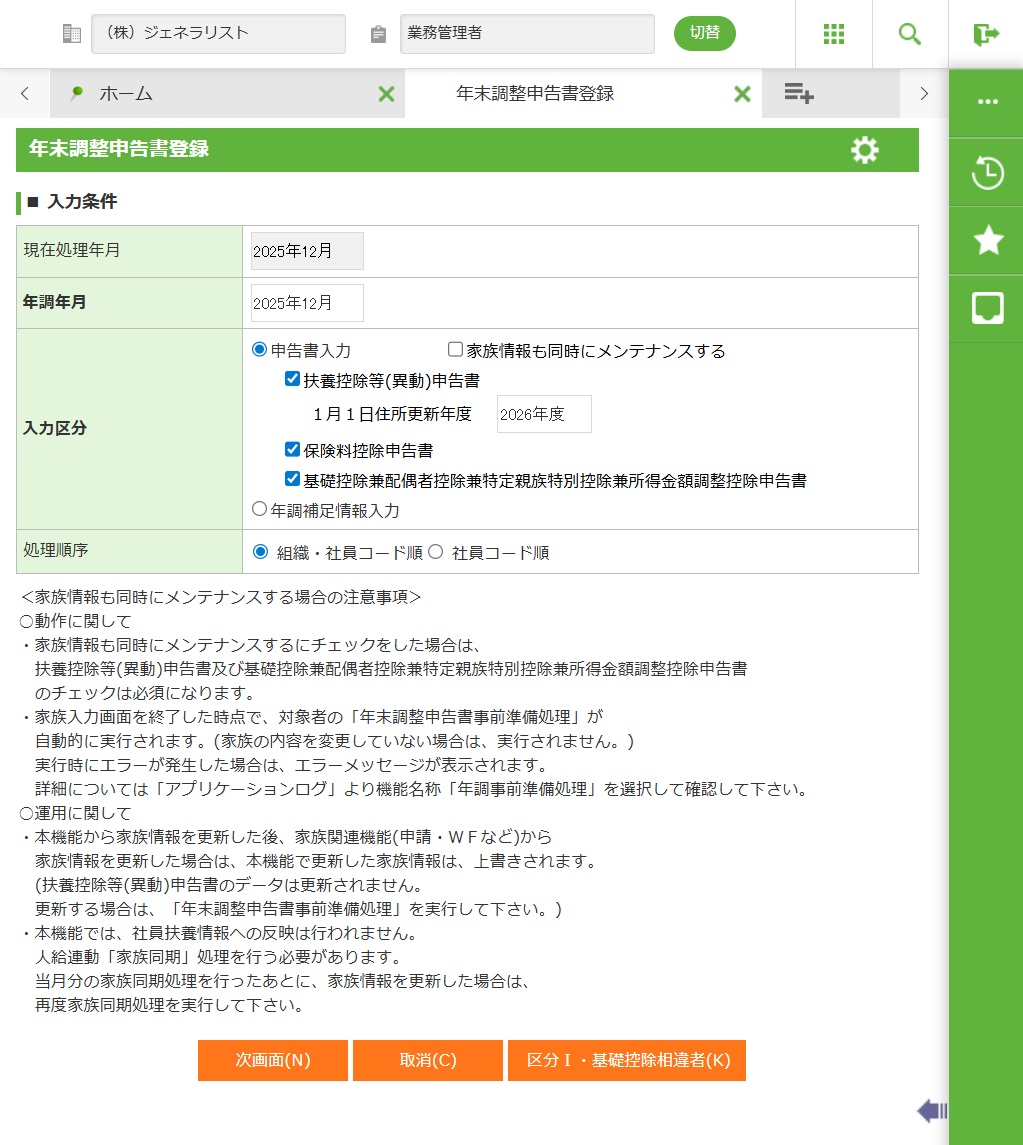The image size is (1023, 1145).
Task: Click the logout icon in header
Action: (x=986, y=34)
